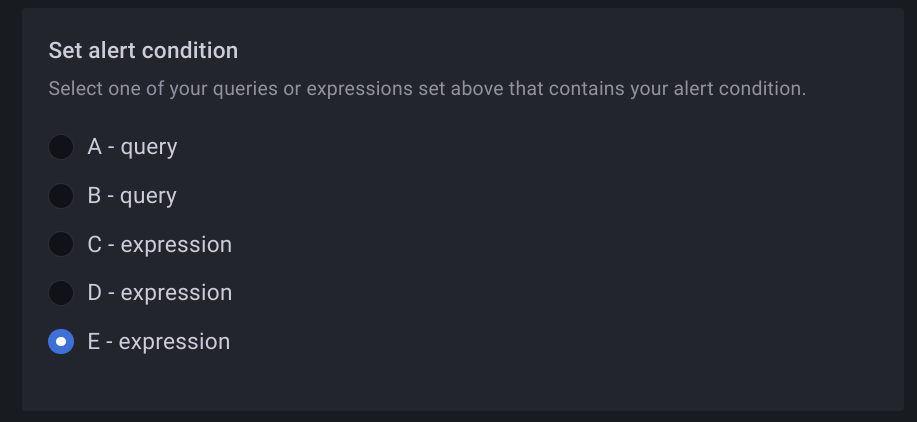Image resolution: width=917 pixels, height=422 pixels.
Task: Choose the C - expression radio button
Action: coord(61,244)
